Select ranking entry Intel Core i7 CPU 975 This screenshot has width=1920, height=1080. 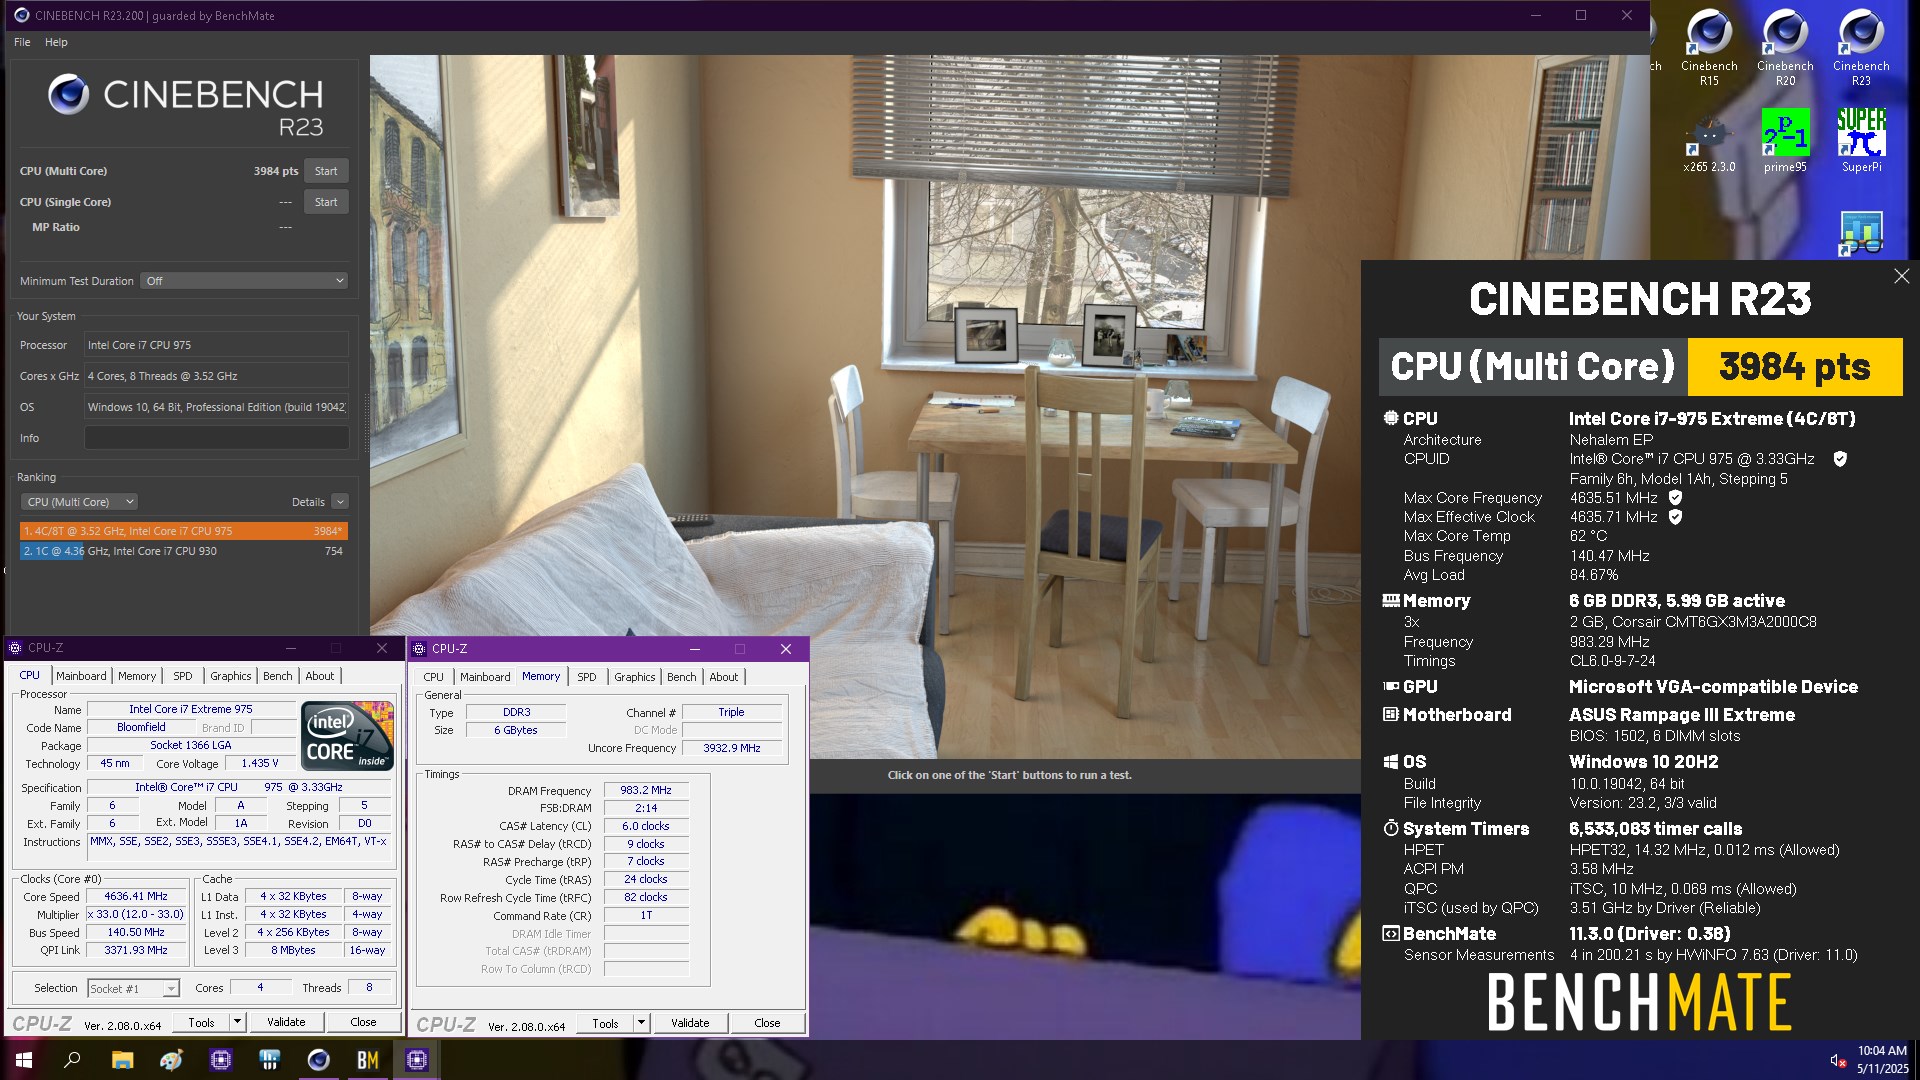(184, 531)
